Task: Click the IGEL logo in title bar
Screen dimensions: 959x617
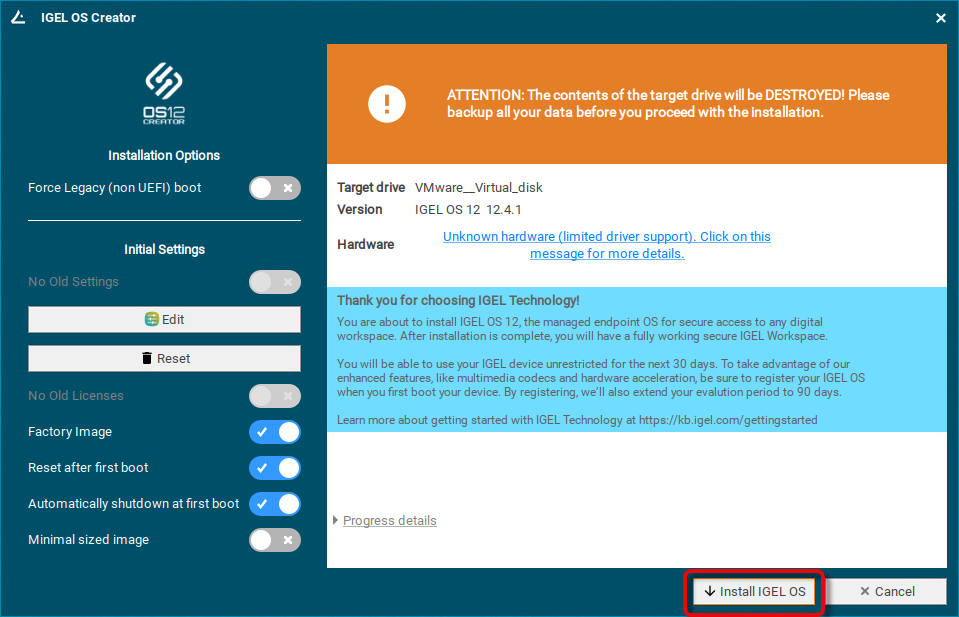Action: coord(18,17)
